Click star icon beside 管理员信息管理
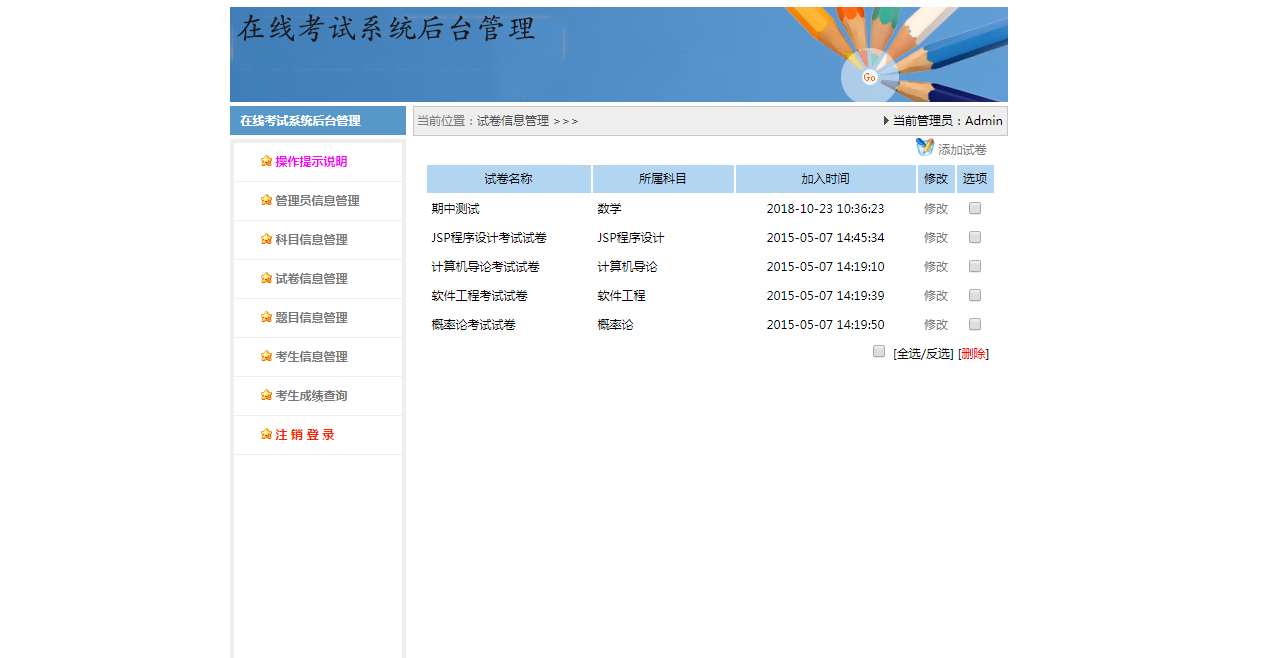Viewport: 1263px width, 658px height. 266,200
